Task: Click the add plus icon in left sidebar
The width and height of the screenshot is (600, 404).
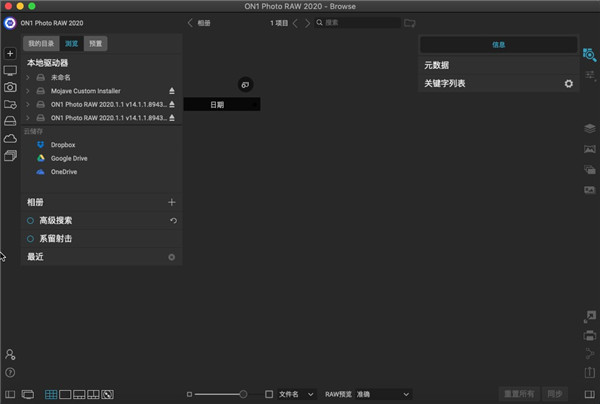Action: tap(10, 53)
